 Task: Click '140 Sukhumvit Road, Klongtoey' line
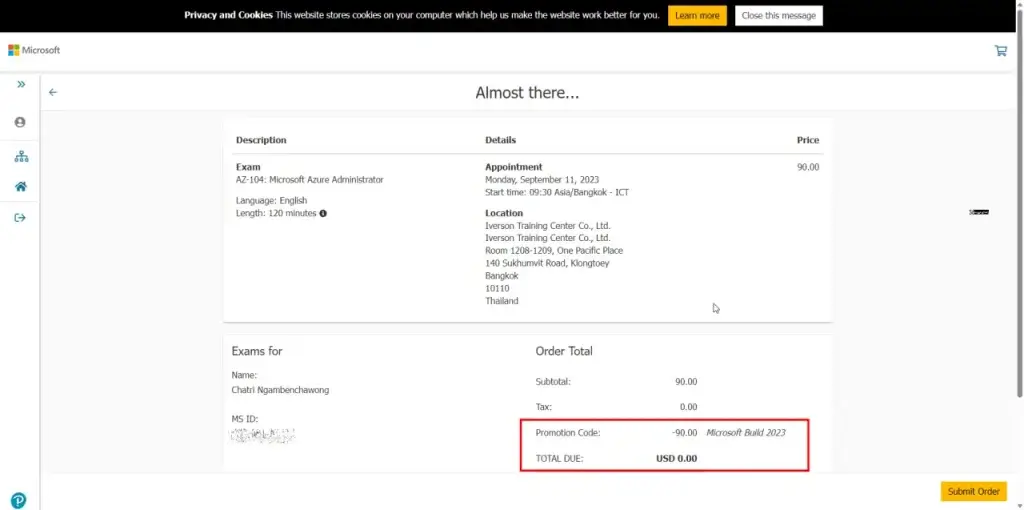click(547, 263)
